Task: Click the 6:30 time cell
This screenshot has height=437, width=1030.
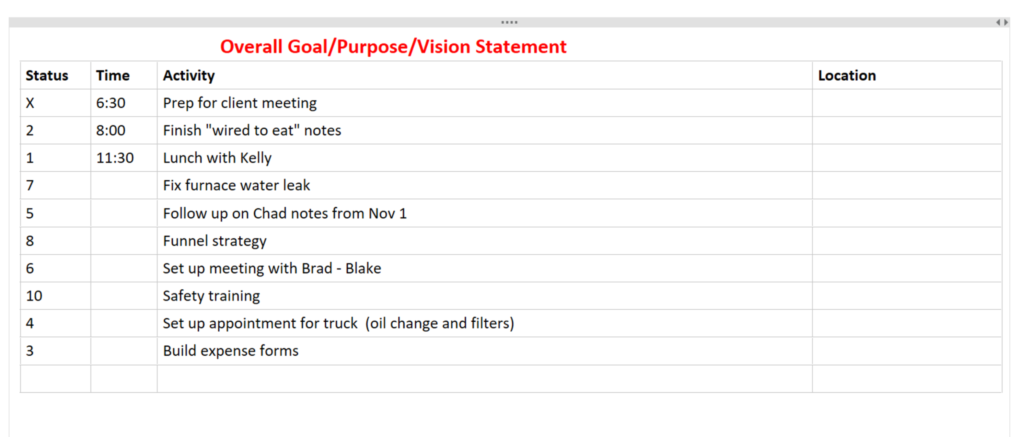Action: pyautogui.click(x=124, y=103)
